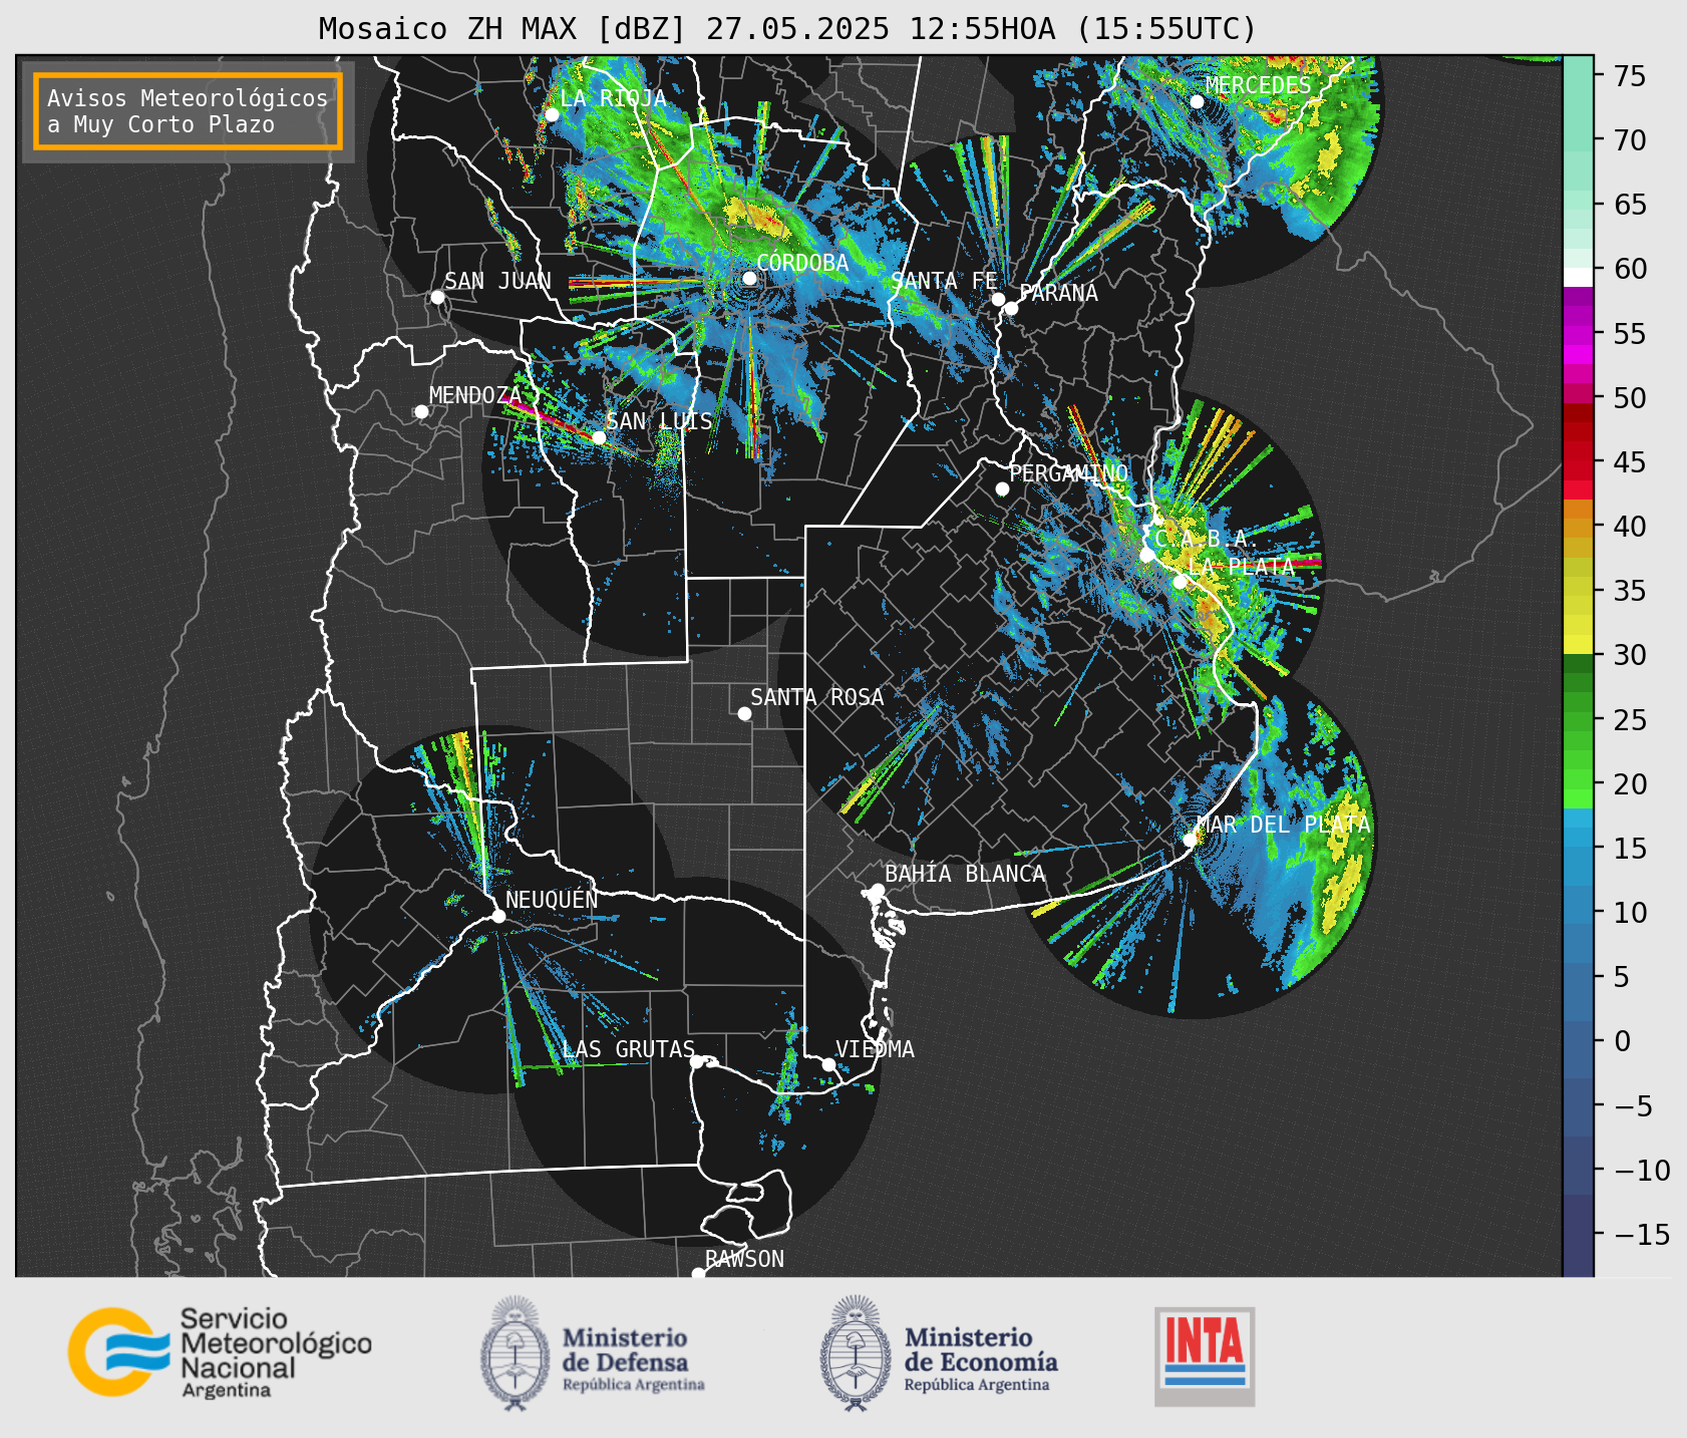This screenshot has width=1687, height=1438.
Task: Click the colorbar label 40
Action: (1629, 526)
